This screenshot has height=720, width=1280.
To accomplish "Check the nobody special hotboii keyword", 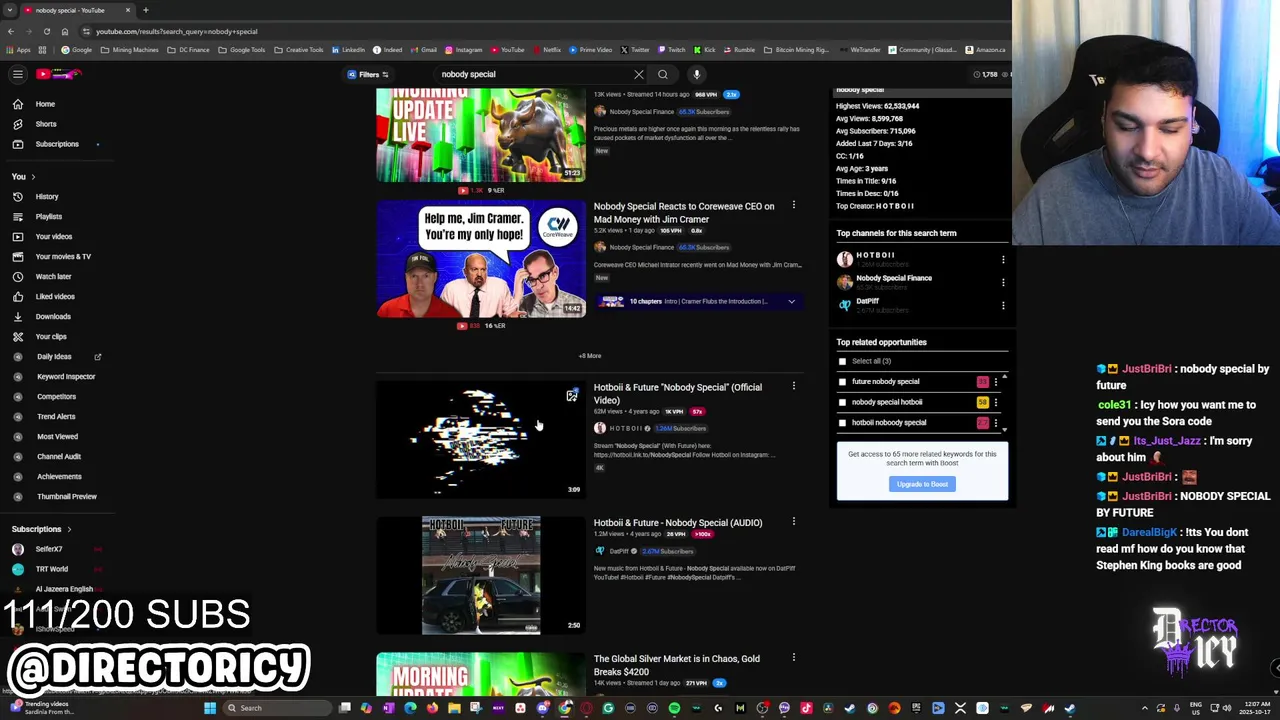I will [842, 402].
